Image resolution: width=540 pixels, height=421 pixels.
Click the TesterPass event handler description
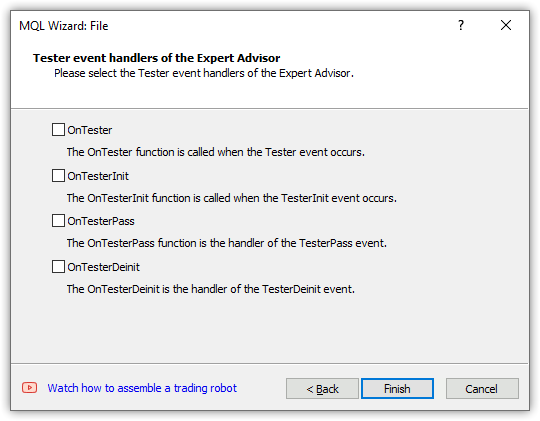click(x=227, y=243)
